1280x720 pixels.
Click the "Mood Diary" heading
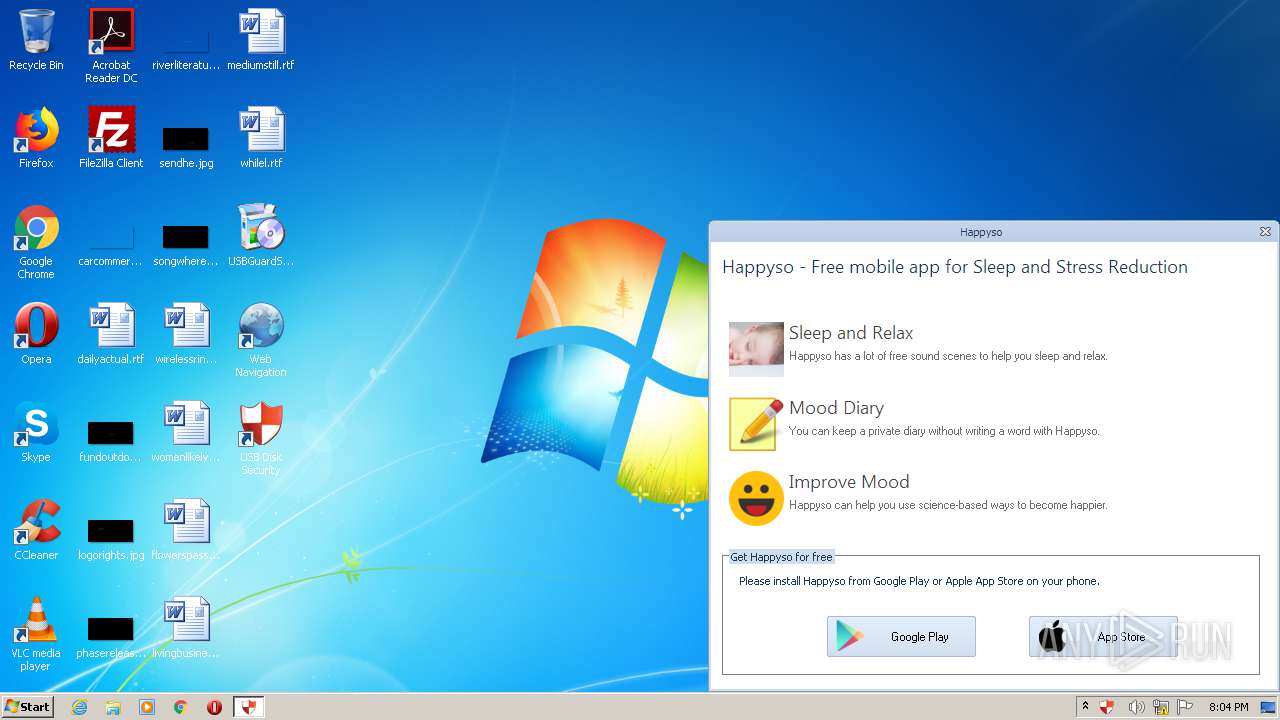coord(836,408)
